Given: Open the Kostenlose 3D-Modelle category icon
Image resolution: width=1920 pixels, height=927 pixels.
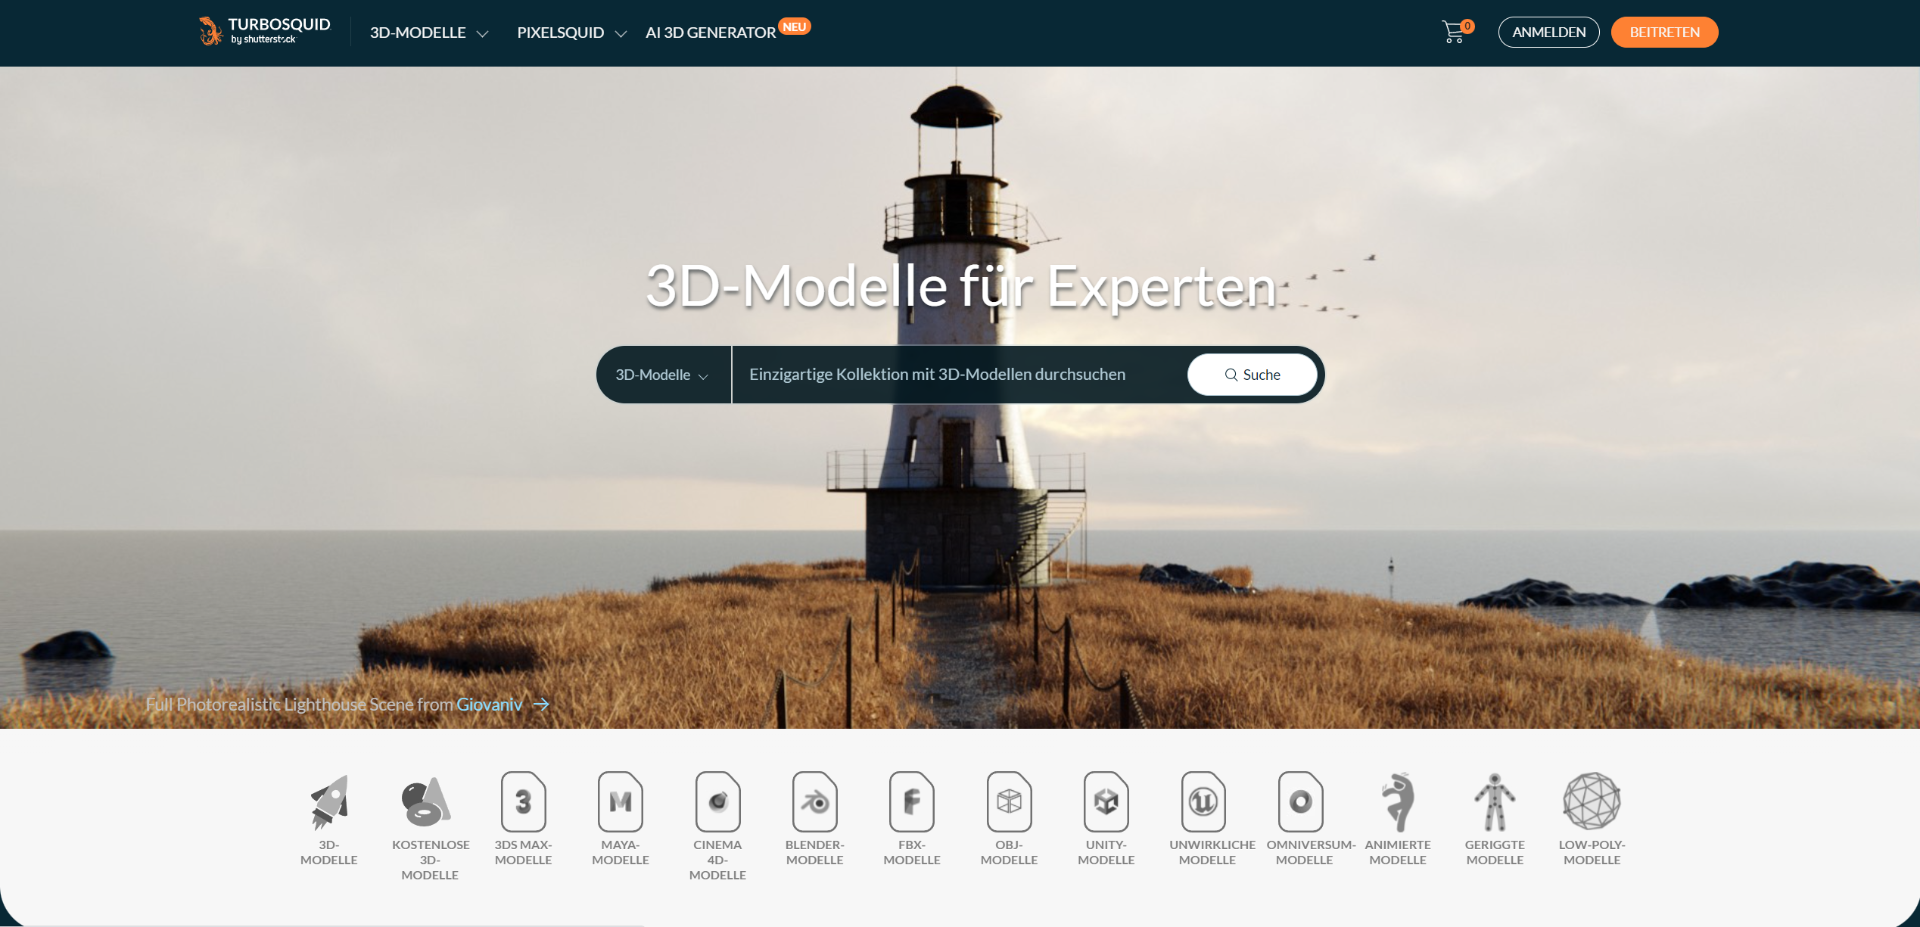Looking at the screenshot, I should pyautogui.click(x=427, y=802).
